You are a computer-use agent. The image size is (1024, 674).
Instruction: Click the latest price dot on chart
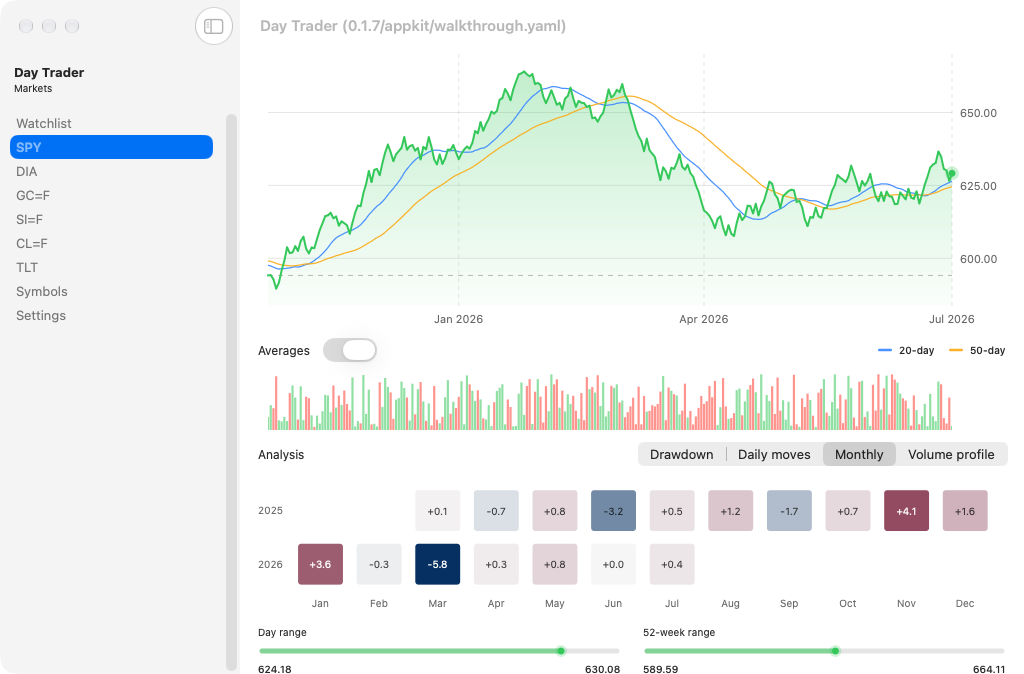pos(952,173)
